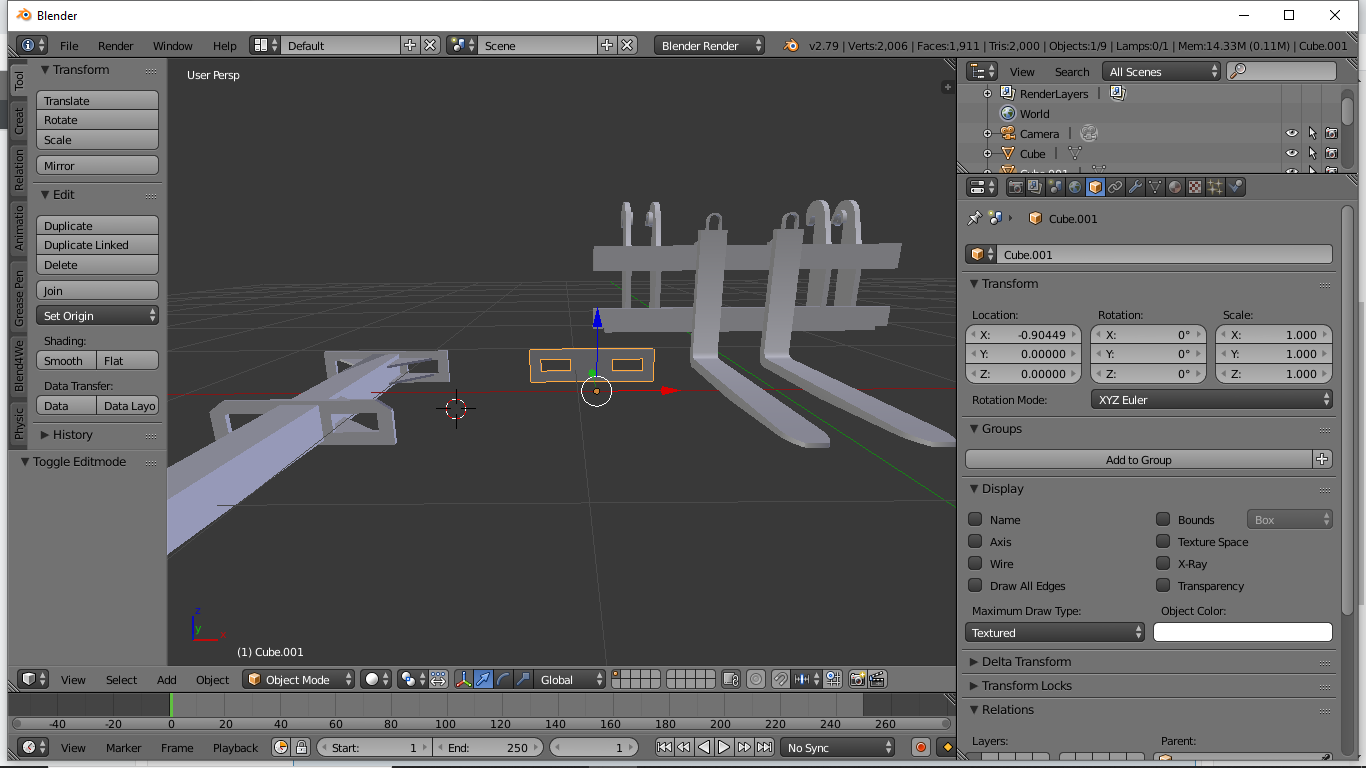Open the Window menu
This screenshot has width=1366, height=768.
173,45
